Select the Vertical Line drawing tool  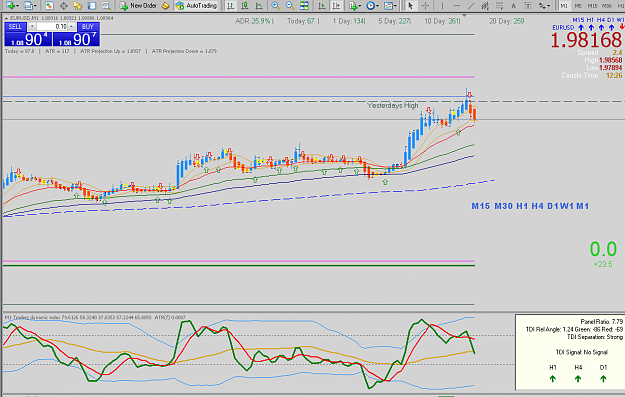[x=442, y=6]
